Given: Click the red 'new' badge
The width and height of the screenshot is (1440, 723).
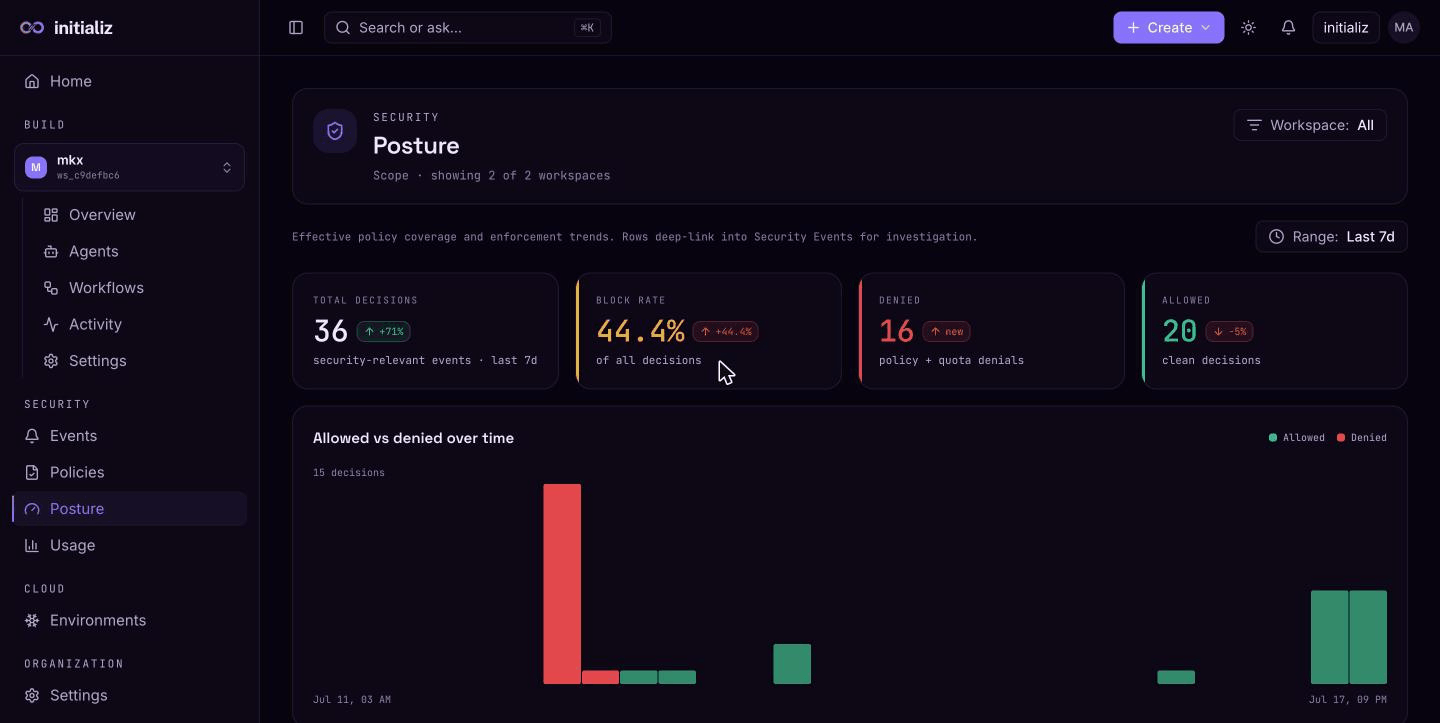Looking at the screenshot, I should pos(946,331).
